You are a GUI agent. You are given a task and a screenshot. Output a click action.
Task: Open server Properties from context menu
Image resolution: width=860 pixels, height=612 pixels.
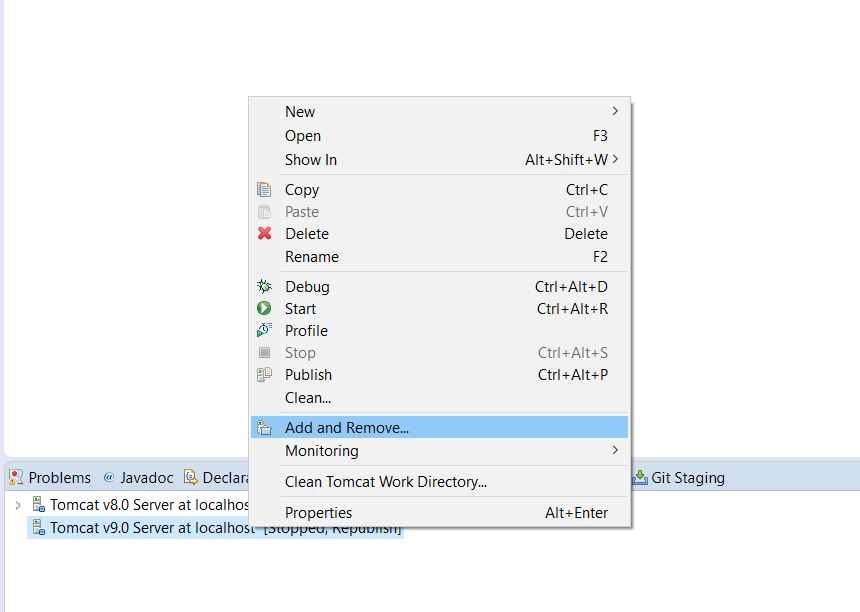(x=318, y=513)
